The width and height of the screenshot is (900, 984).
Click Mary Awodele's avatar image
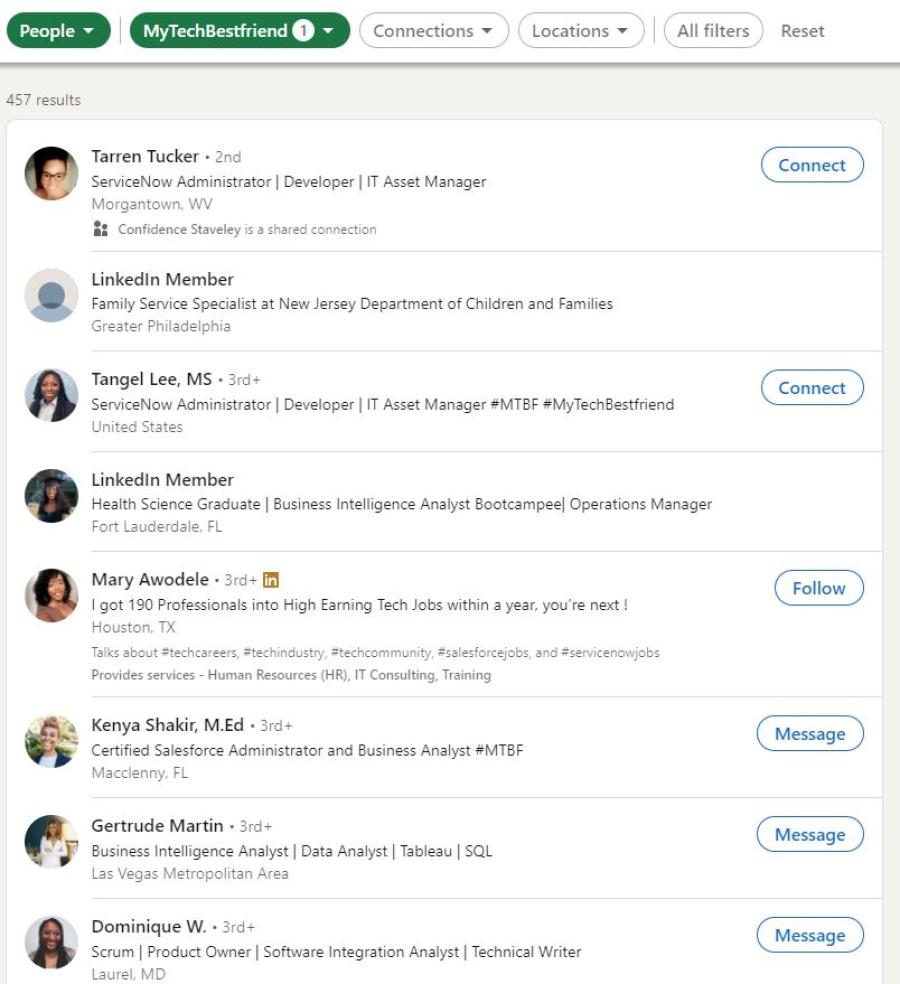[51, 596]
